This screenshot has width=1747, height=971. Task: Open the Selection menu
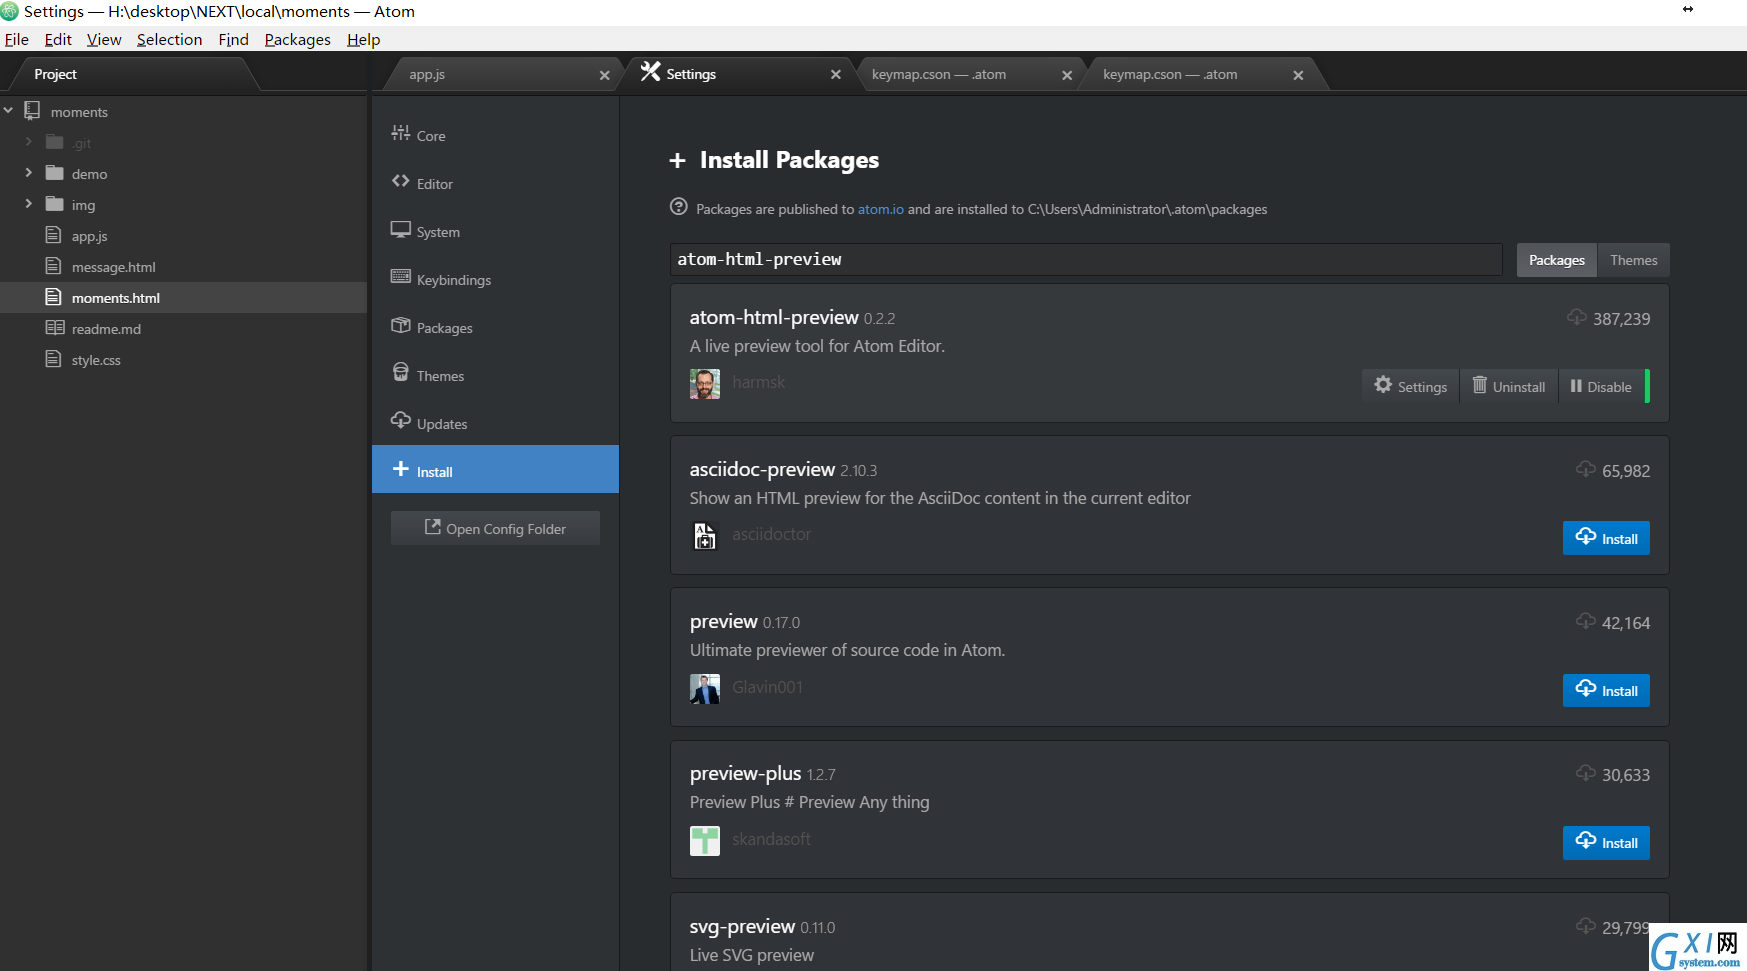tap(169, 39)
